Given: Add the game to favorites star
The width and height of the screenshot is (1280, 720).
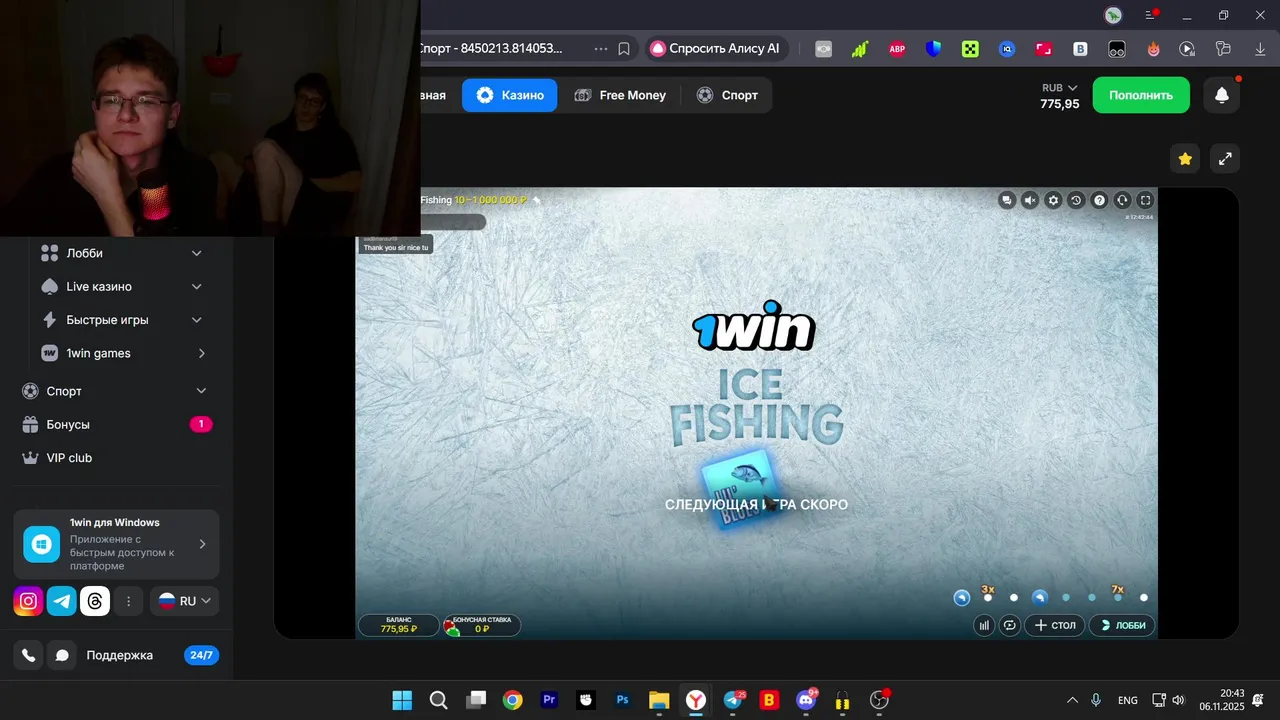Looking at the screenshot, I should pos(1185,158).
